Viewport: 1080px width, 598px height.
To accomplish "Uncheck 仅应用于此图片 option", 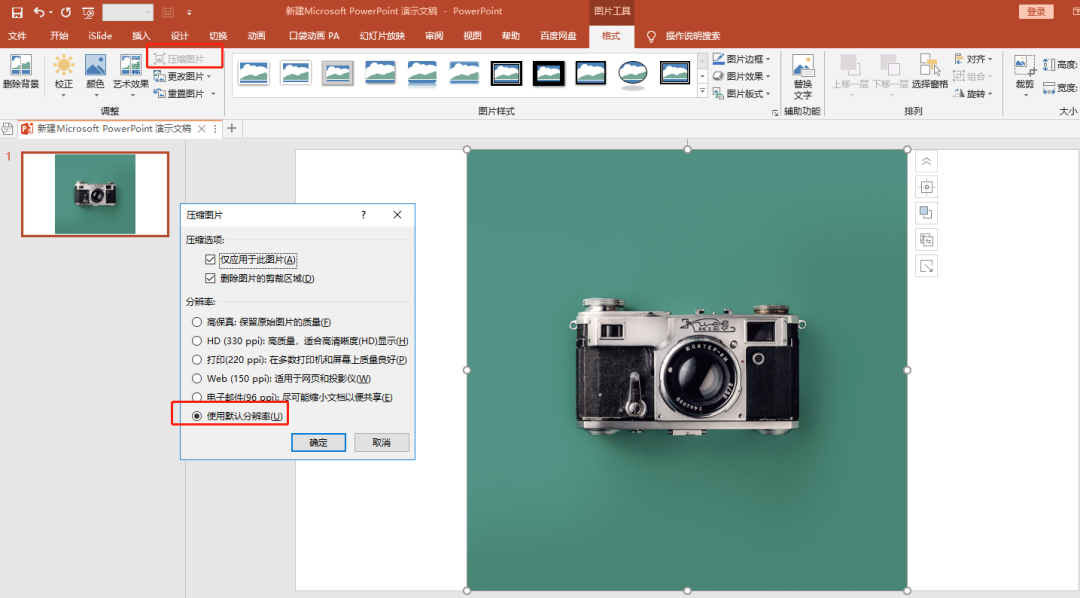I will coord(209,259).
